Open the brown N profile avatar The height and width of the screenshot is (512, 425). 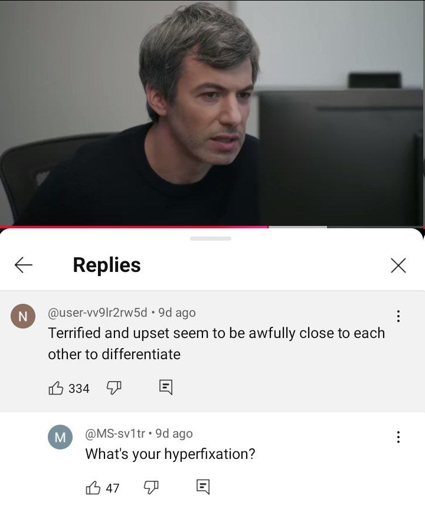click(x=23, y=316)
